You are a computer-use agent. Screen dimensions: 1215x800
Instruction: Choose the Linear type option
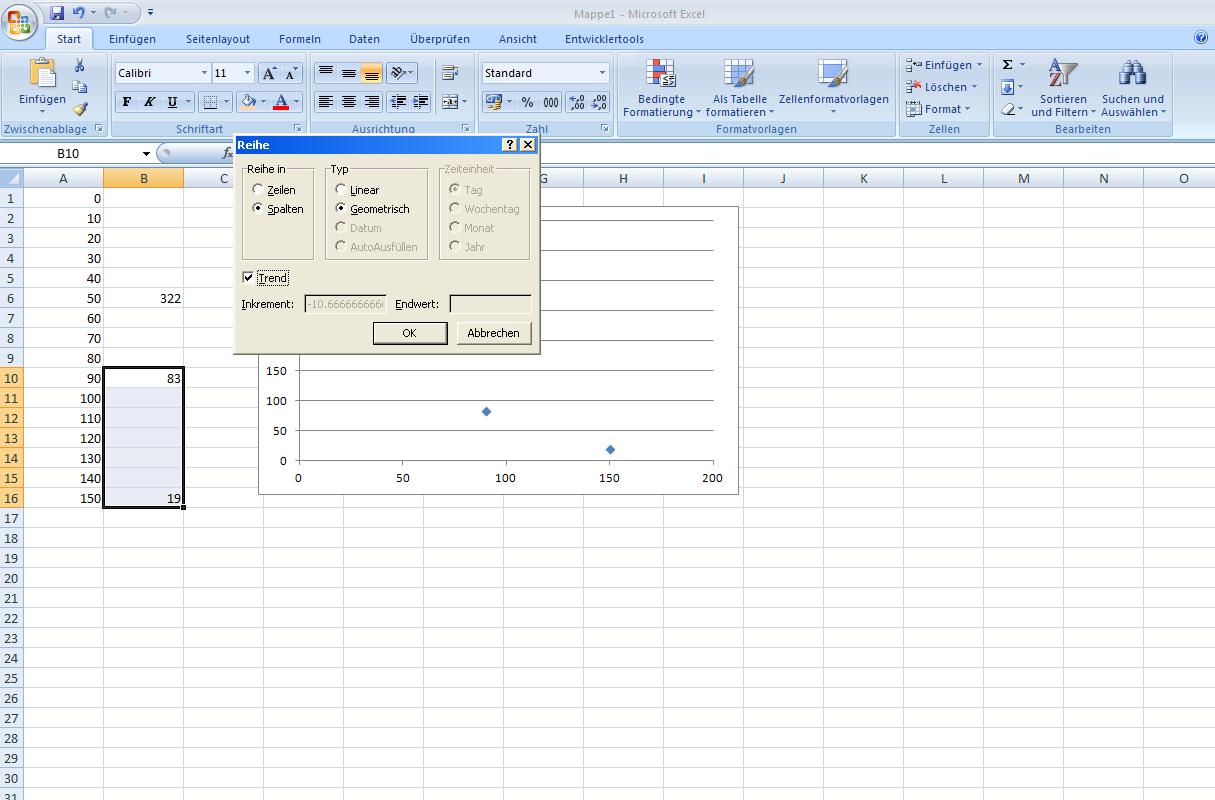[x=341, y=190]
